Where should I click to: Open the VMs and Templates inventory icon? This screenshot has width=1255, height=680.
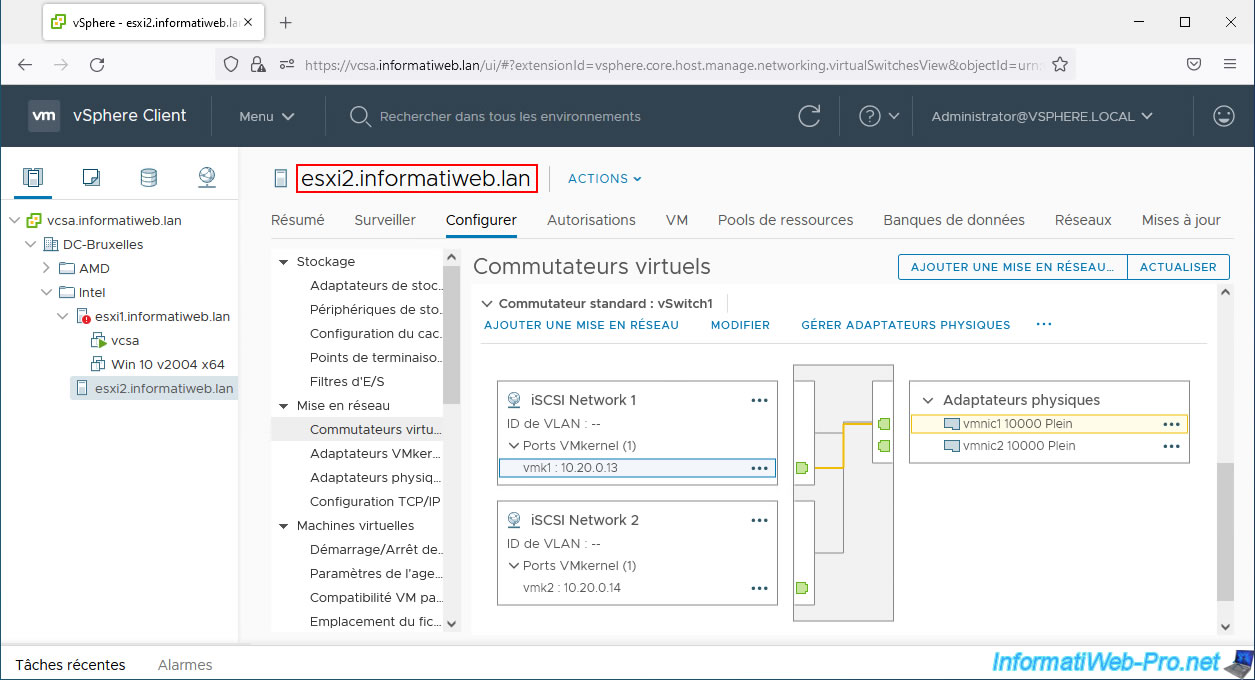(x=91, y=178)
